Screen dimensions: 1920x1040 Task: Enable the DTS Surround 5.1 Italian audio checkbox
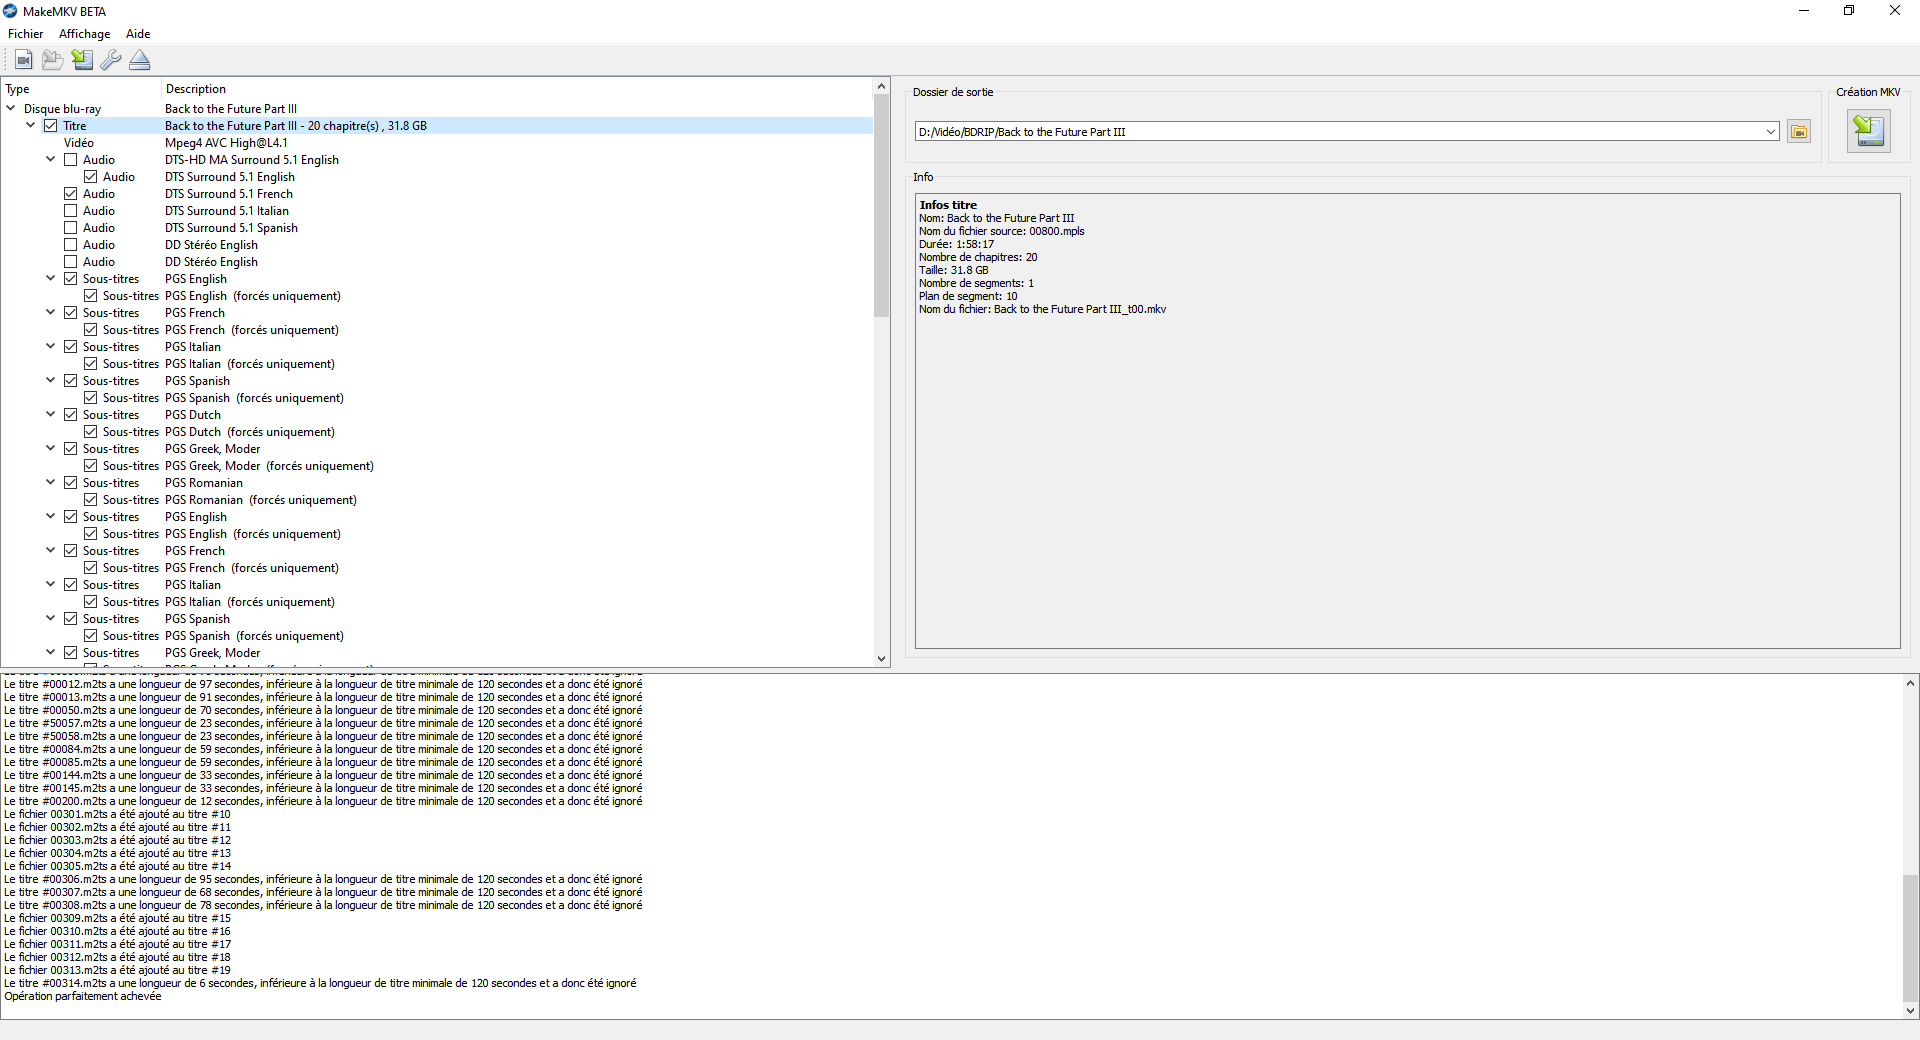(x=71, y=211)
